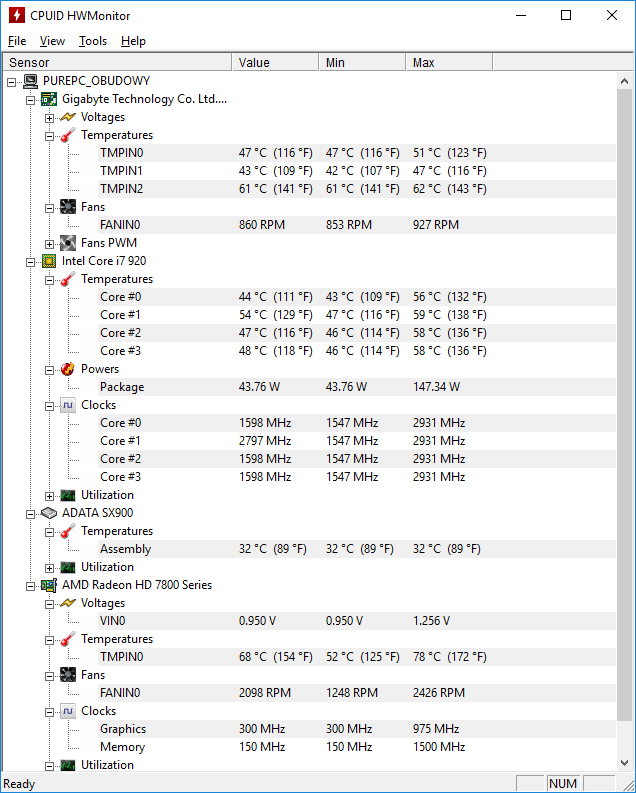Open the View menu
The image size is (636, 793).
point(52,41)
